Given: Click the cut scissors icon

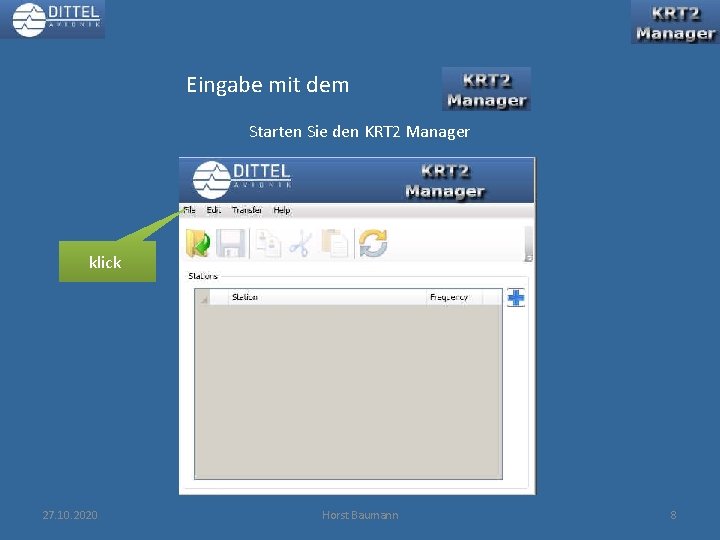Looking at the screenshot, I should [x=301, y=243].
